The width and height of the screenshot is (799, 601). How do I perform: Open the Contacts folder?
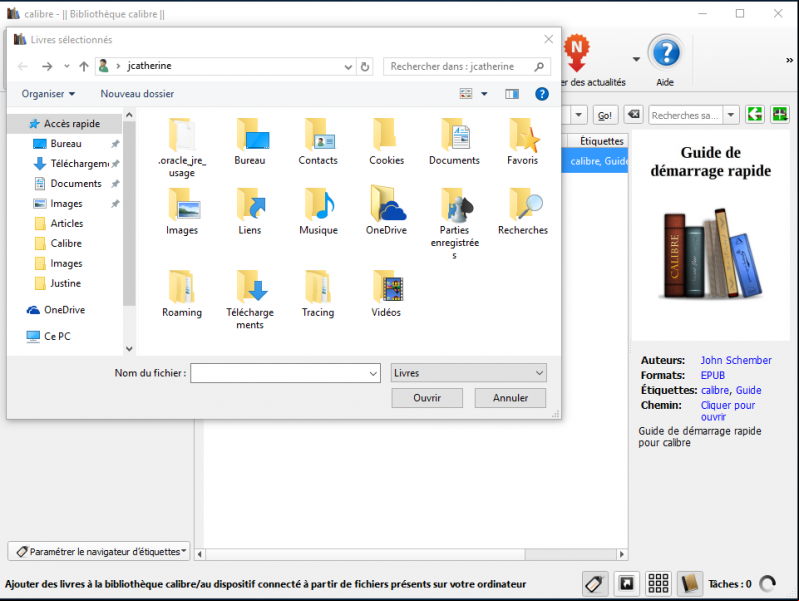pyautogui.click(x=318, y=141)
